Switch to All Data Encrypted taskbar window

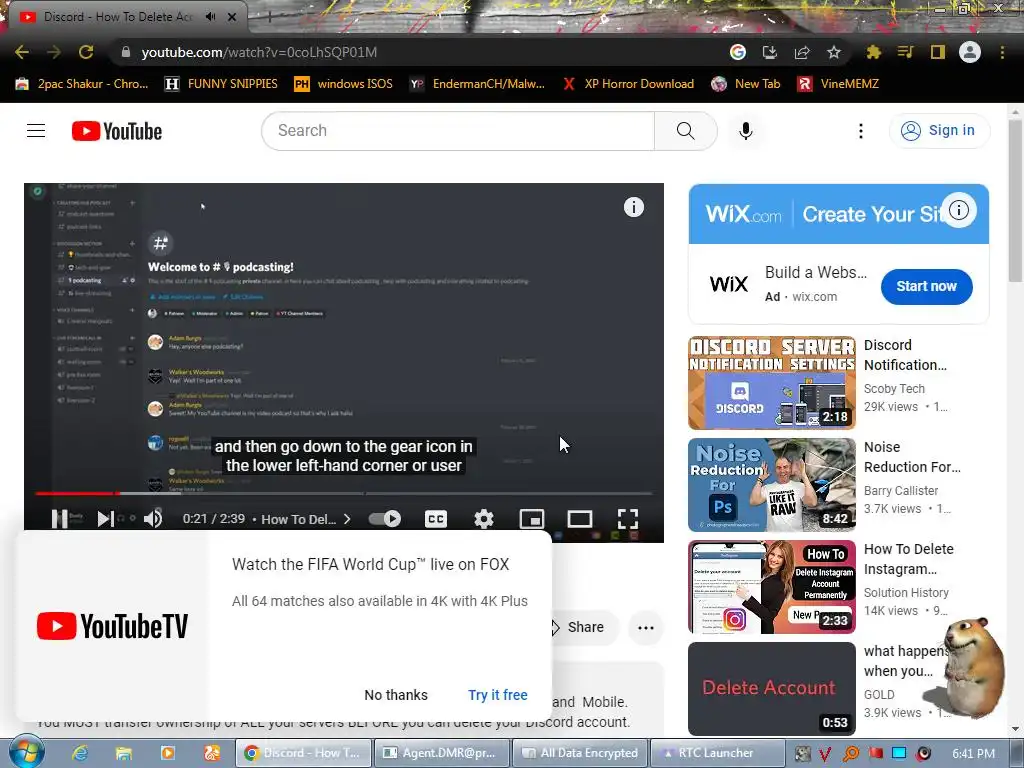580,753
